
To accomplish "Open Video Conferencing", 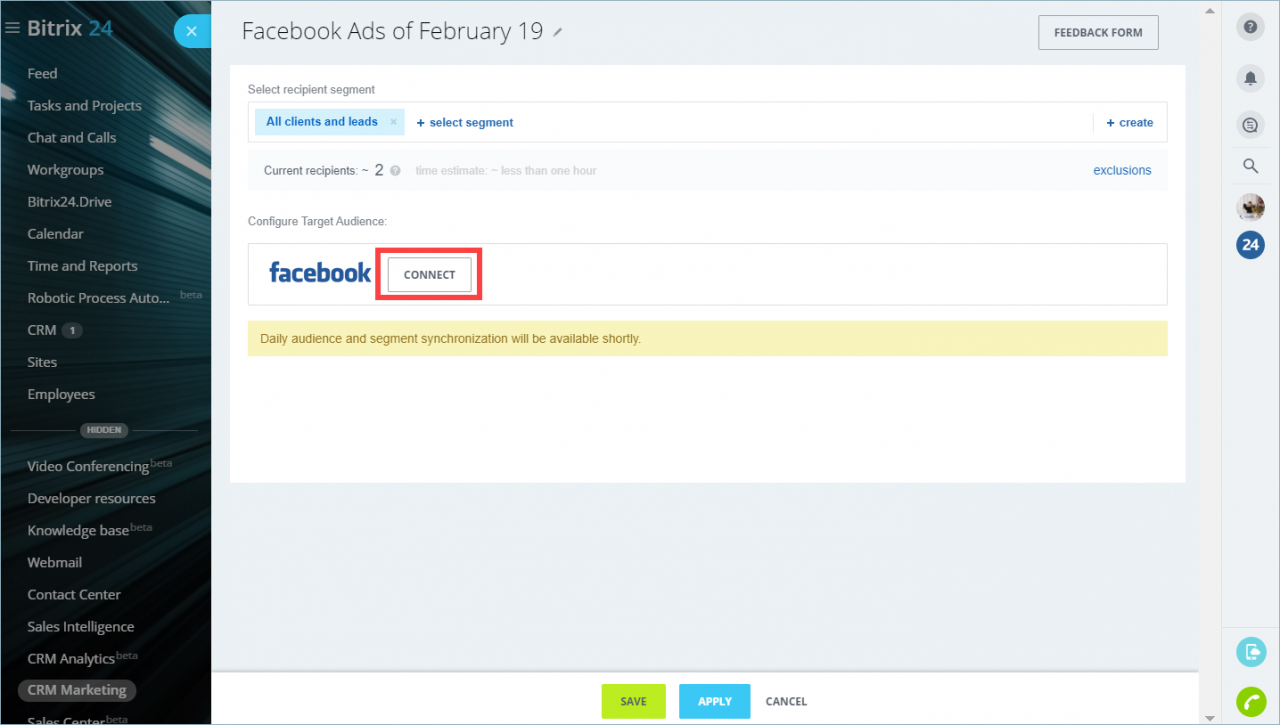I will (x=88, y=466).
